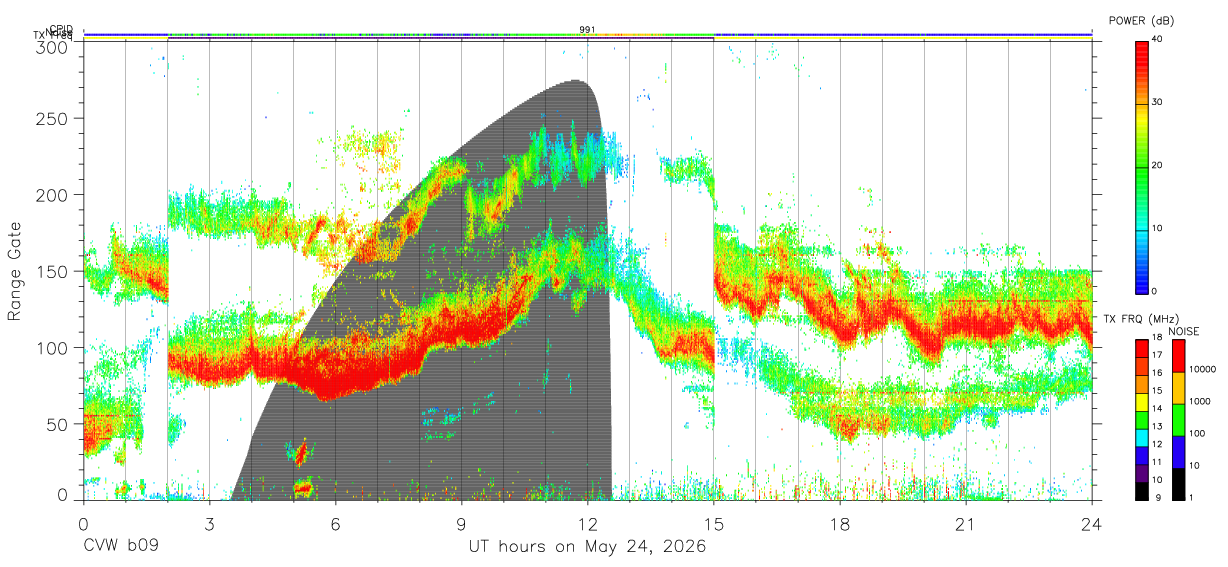1228x567 pixels.
Task: Click the CVW b09 label
Action: coord(121,547)
